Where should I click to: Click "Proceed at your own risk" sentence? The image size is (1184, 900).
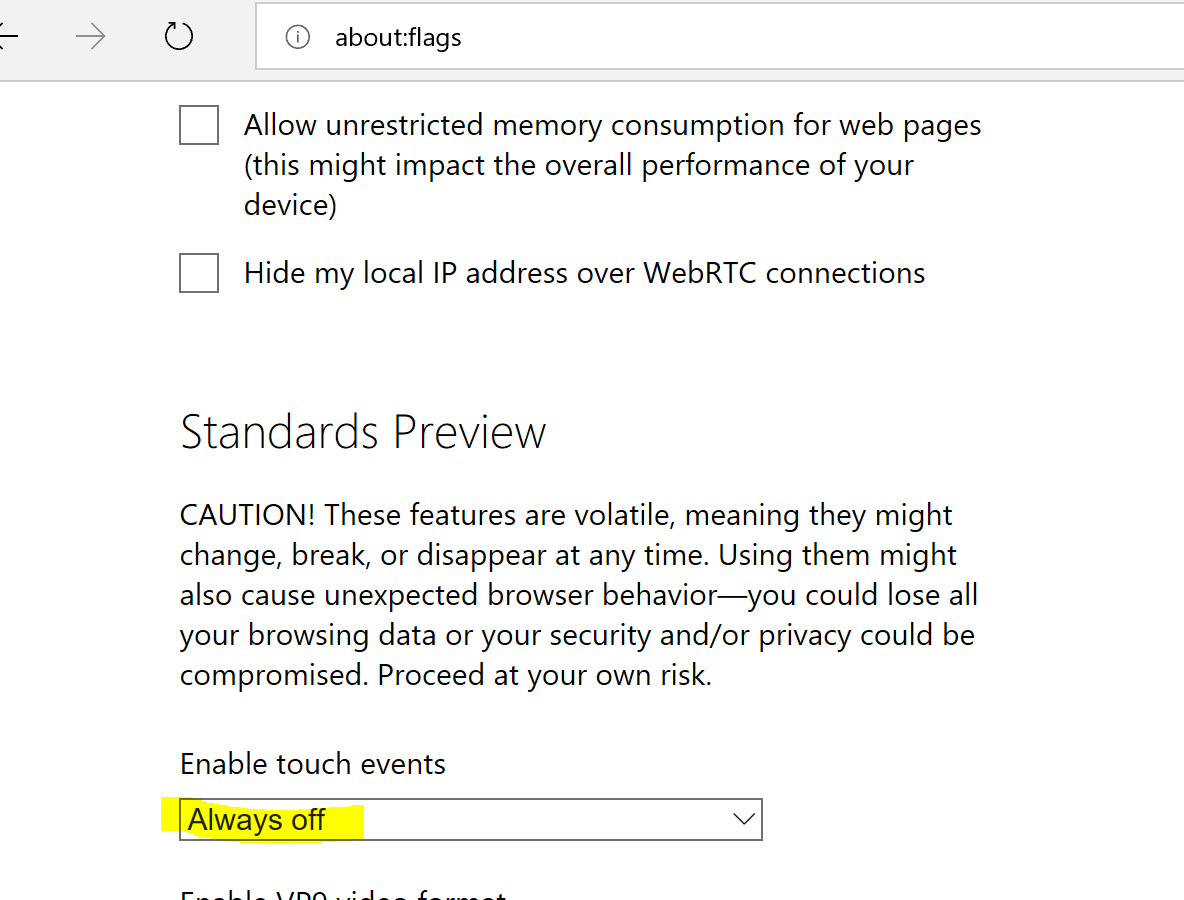[544, 675]
